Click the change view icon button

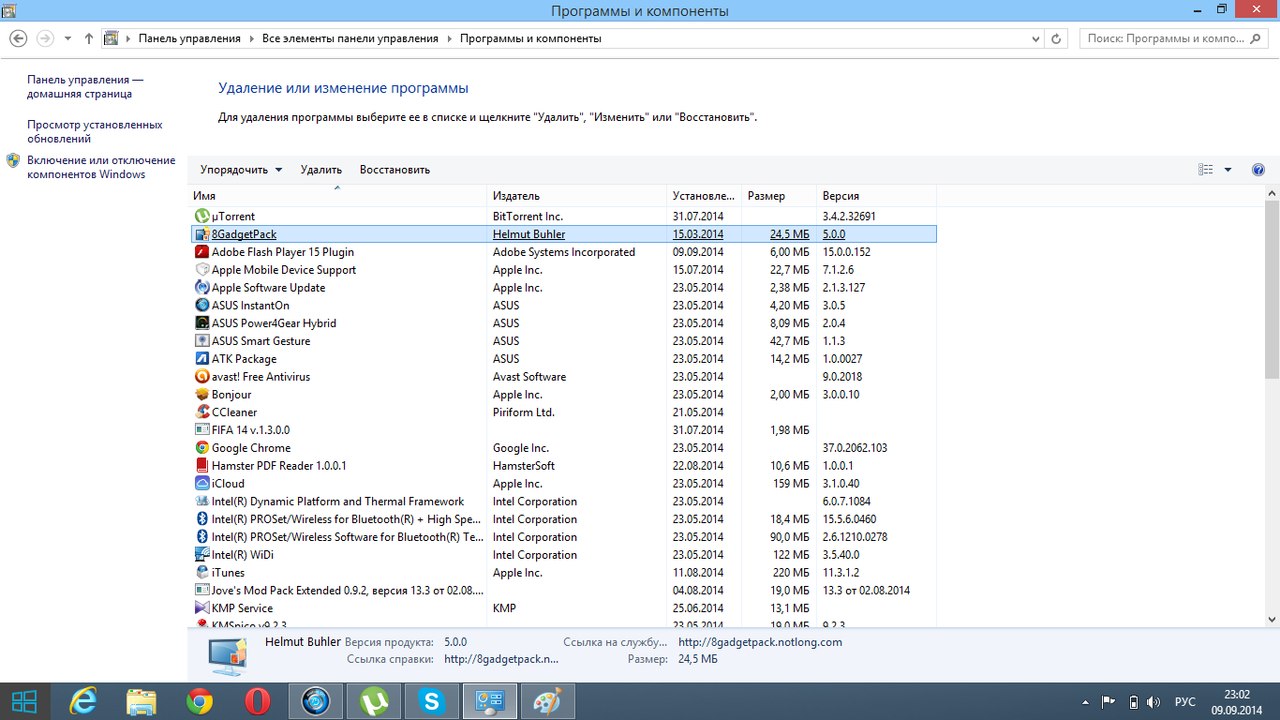coord(1206,170)
